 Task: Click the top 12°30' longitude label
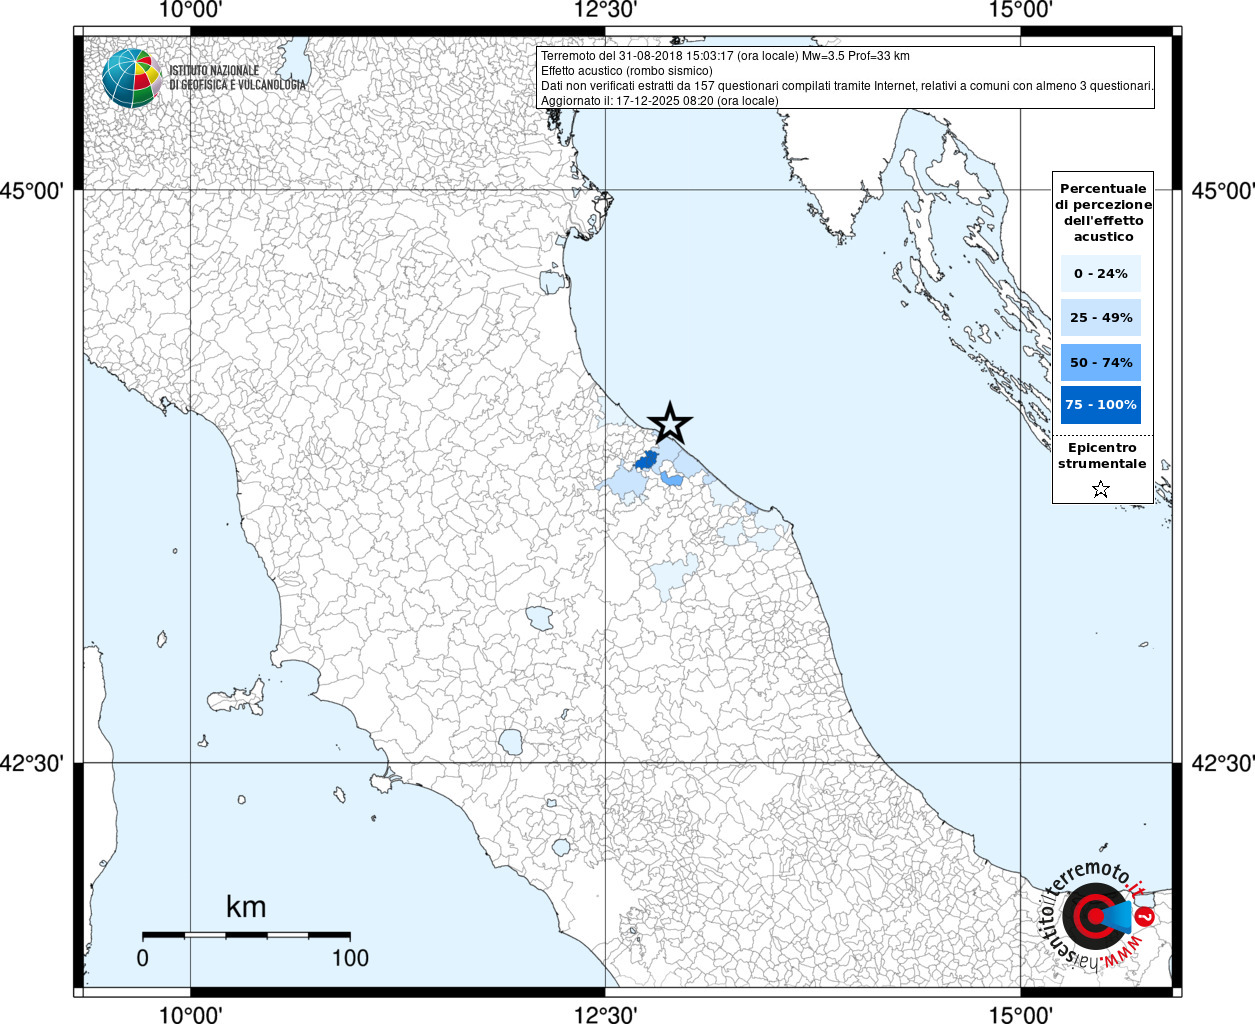(605, 11)
